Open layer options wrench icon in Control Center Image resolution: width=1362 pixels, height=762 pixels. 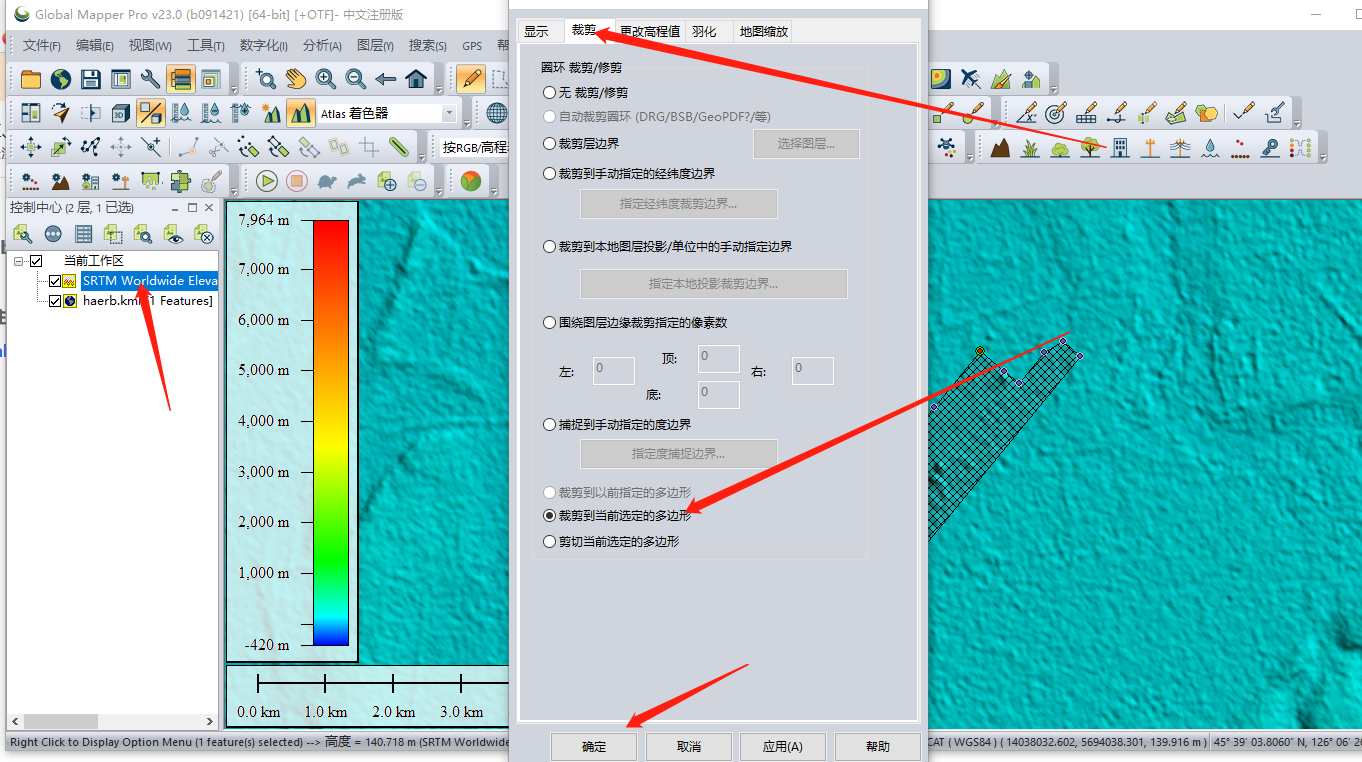(23, 234)
